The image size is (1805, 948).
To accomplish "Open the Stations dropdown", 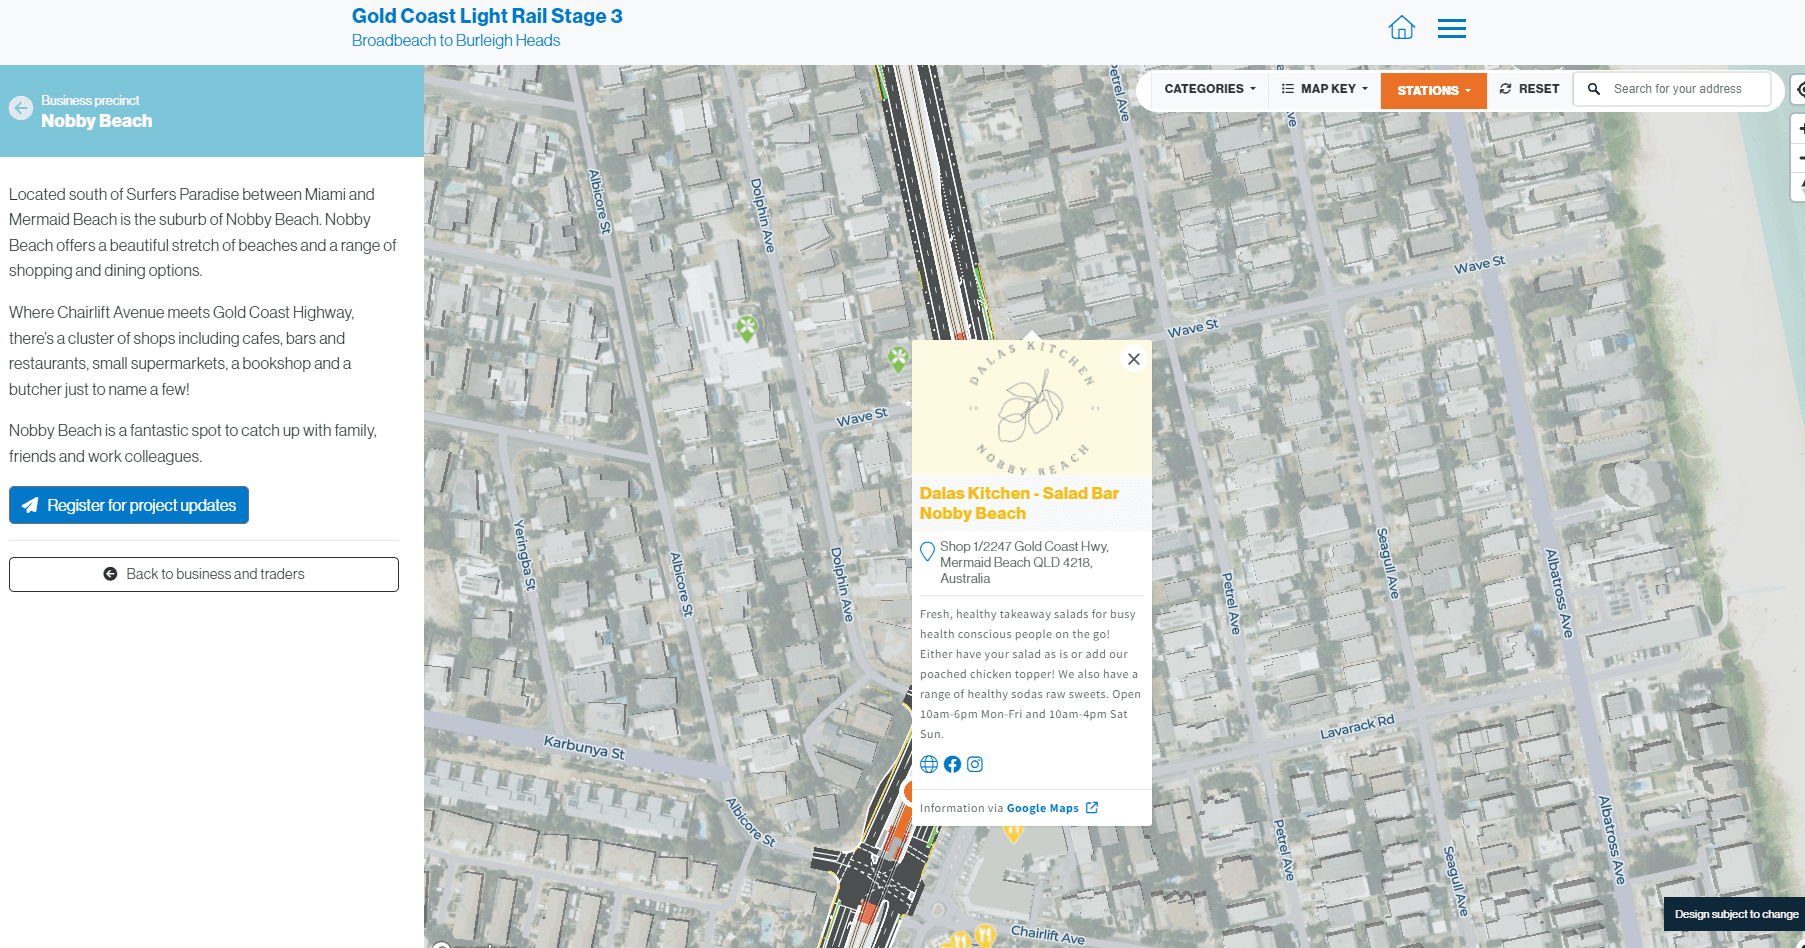I will (1434, 90).
